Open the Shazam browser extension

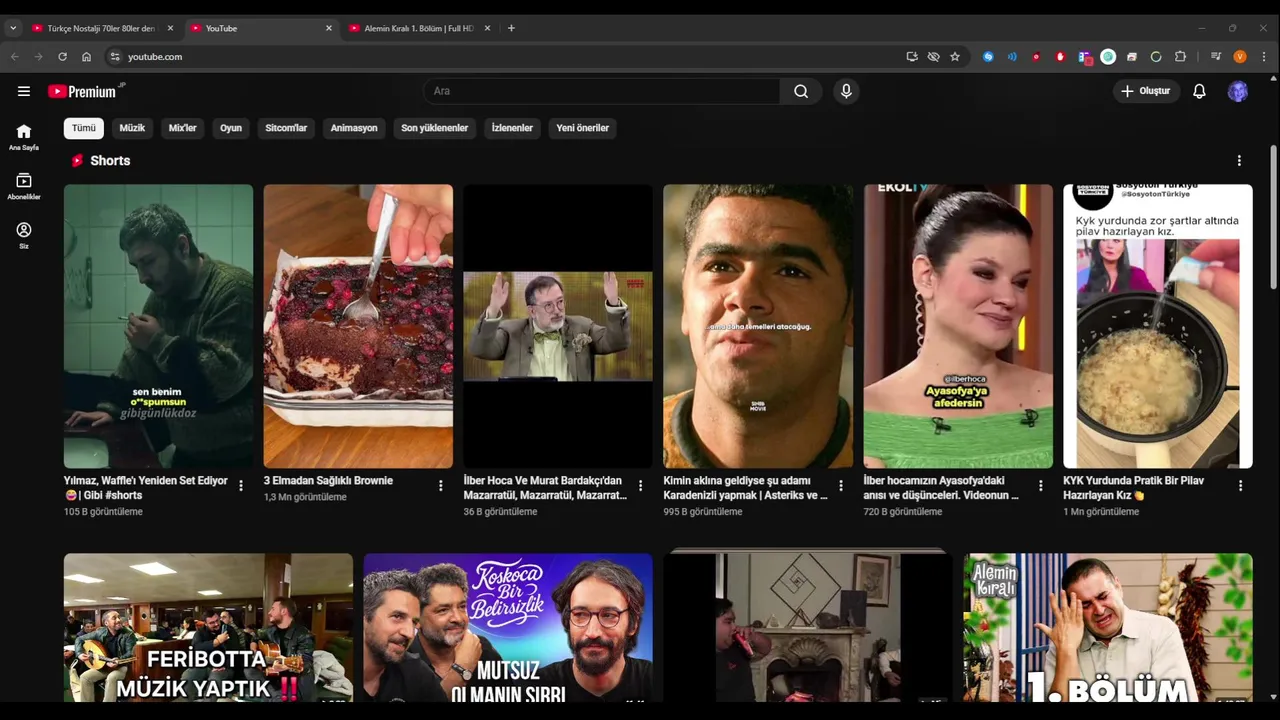pyautogui.click(x=988, y=57)
